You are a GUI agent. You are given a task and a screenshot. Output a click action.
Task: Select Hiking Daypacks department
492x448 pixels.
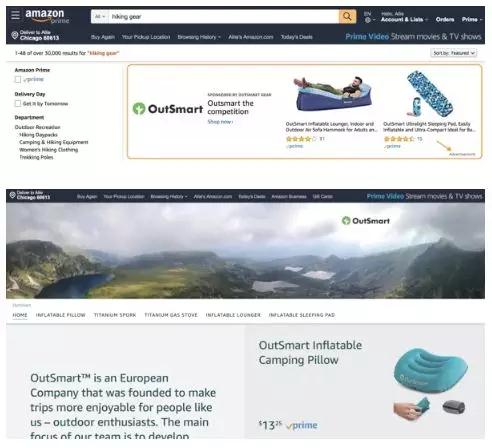click(x=38, y=135)
